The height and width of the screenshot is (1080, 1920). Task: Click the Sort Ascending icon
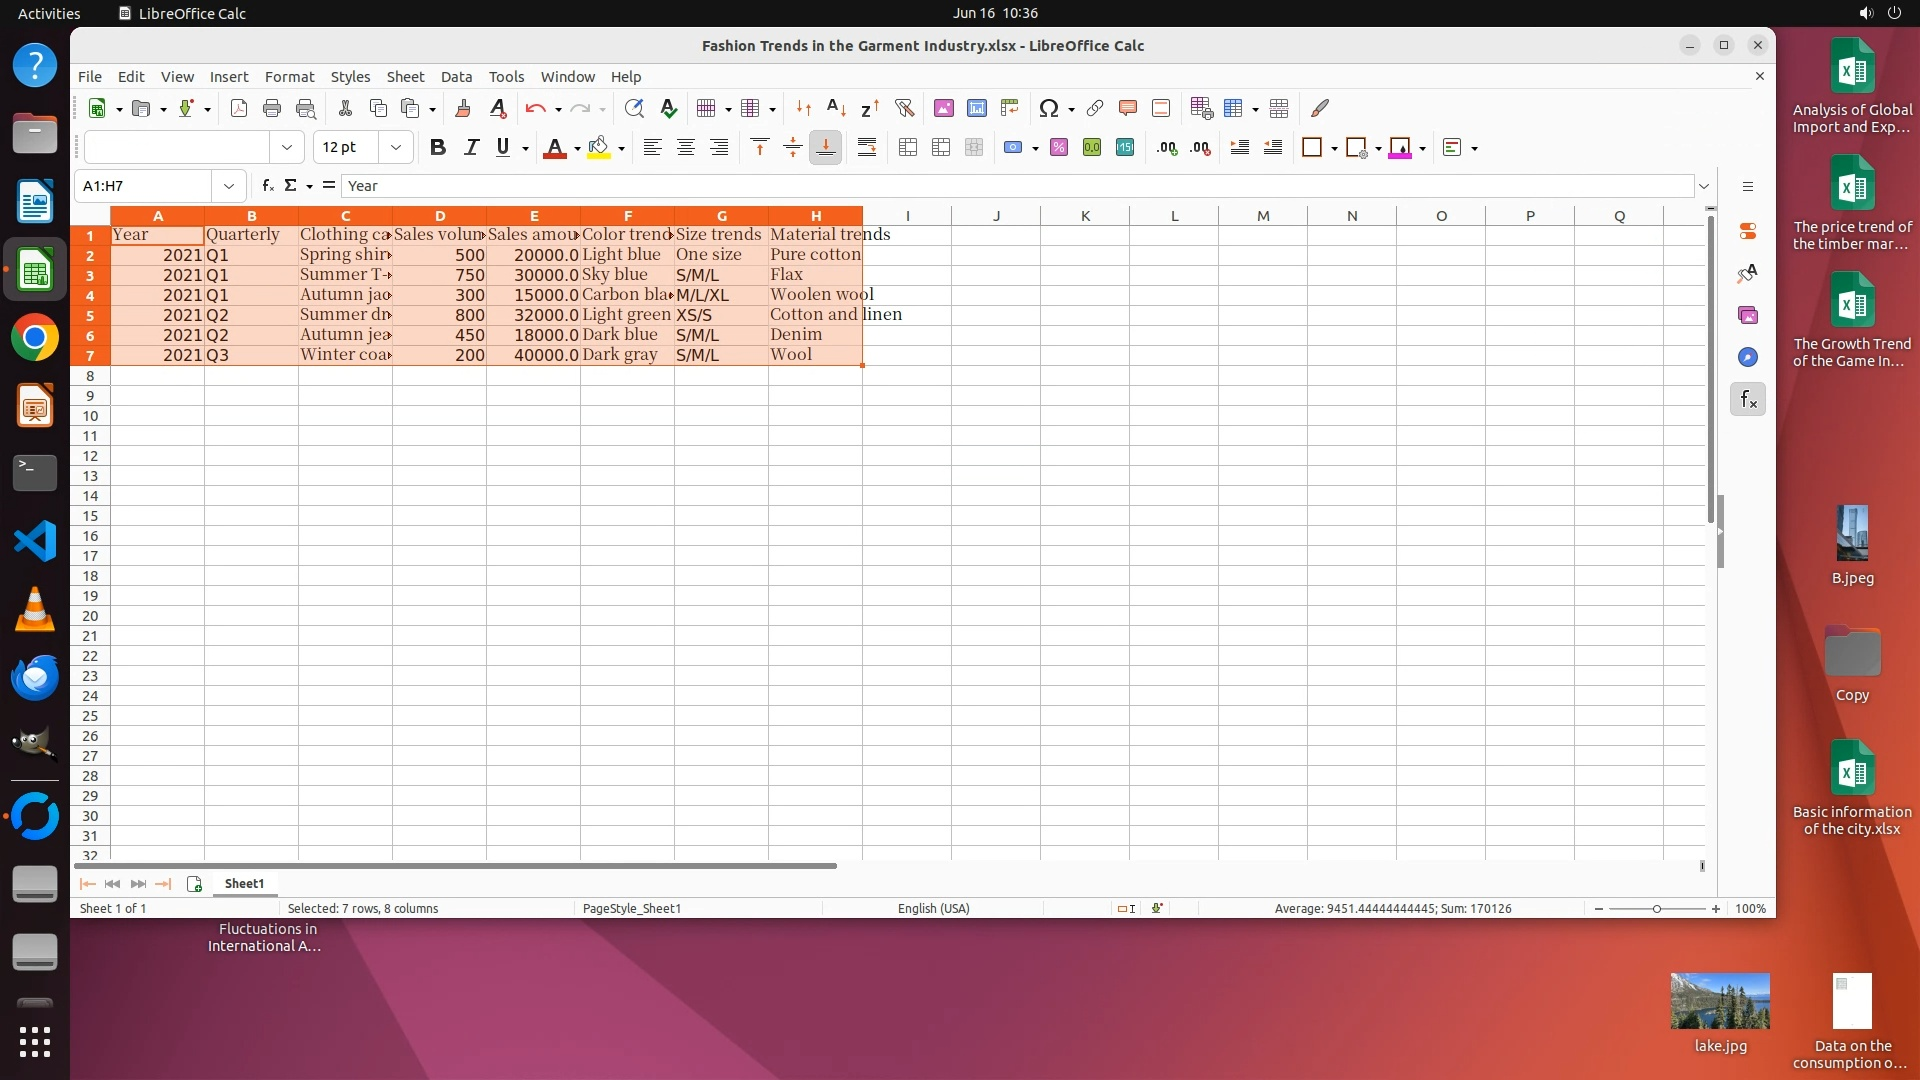click(x=836, y=108)
